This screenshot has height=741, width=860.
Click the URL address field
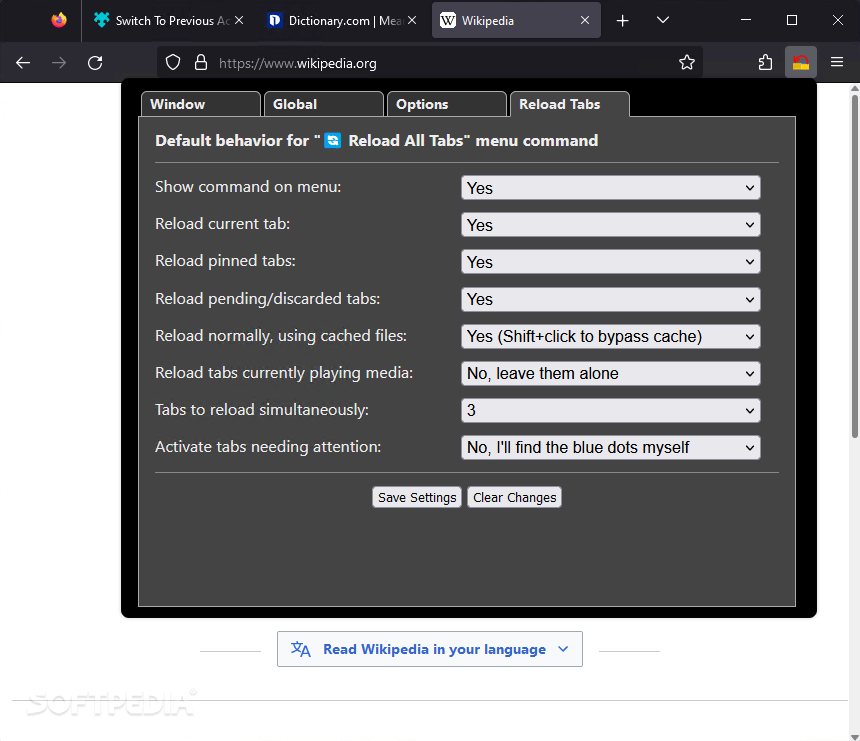pyautogui.click(x=431, y=63)
